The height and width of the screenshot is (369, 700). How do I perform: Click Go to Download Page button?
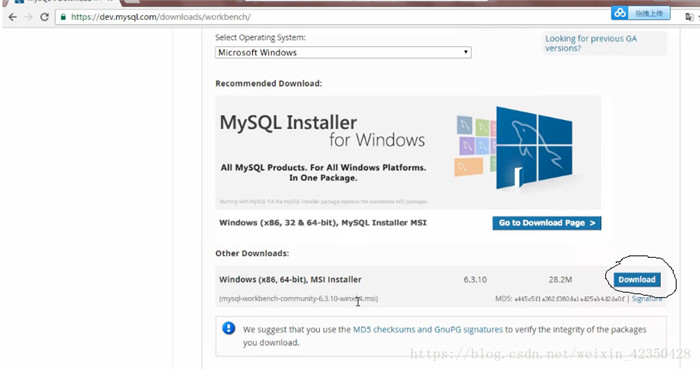[x=547, y=223]
